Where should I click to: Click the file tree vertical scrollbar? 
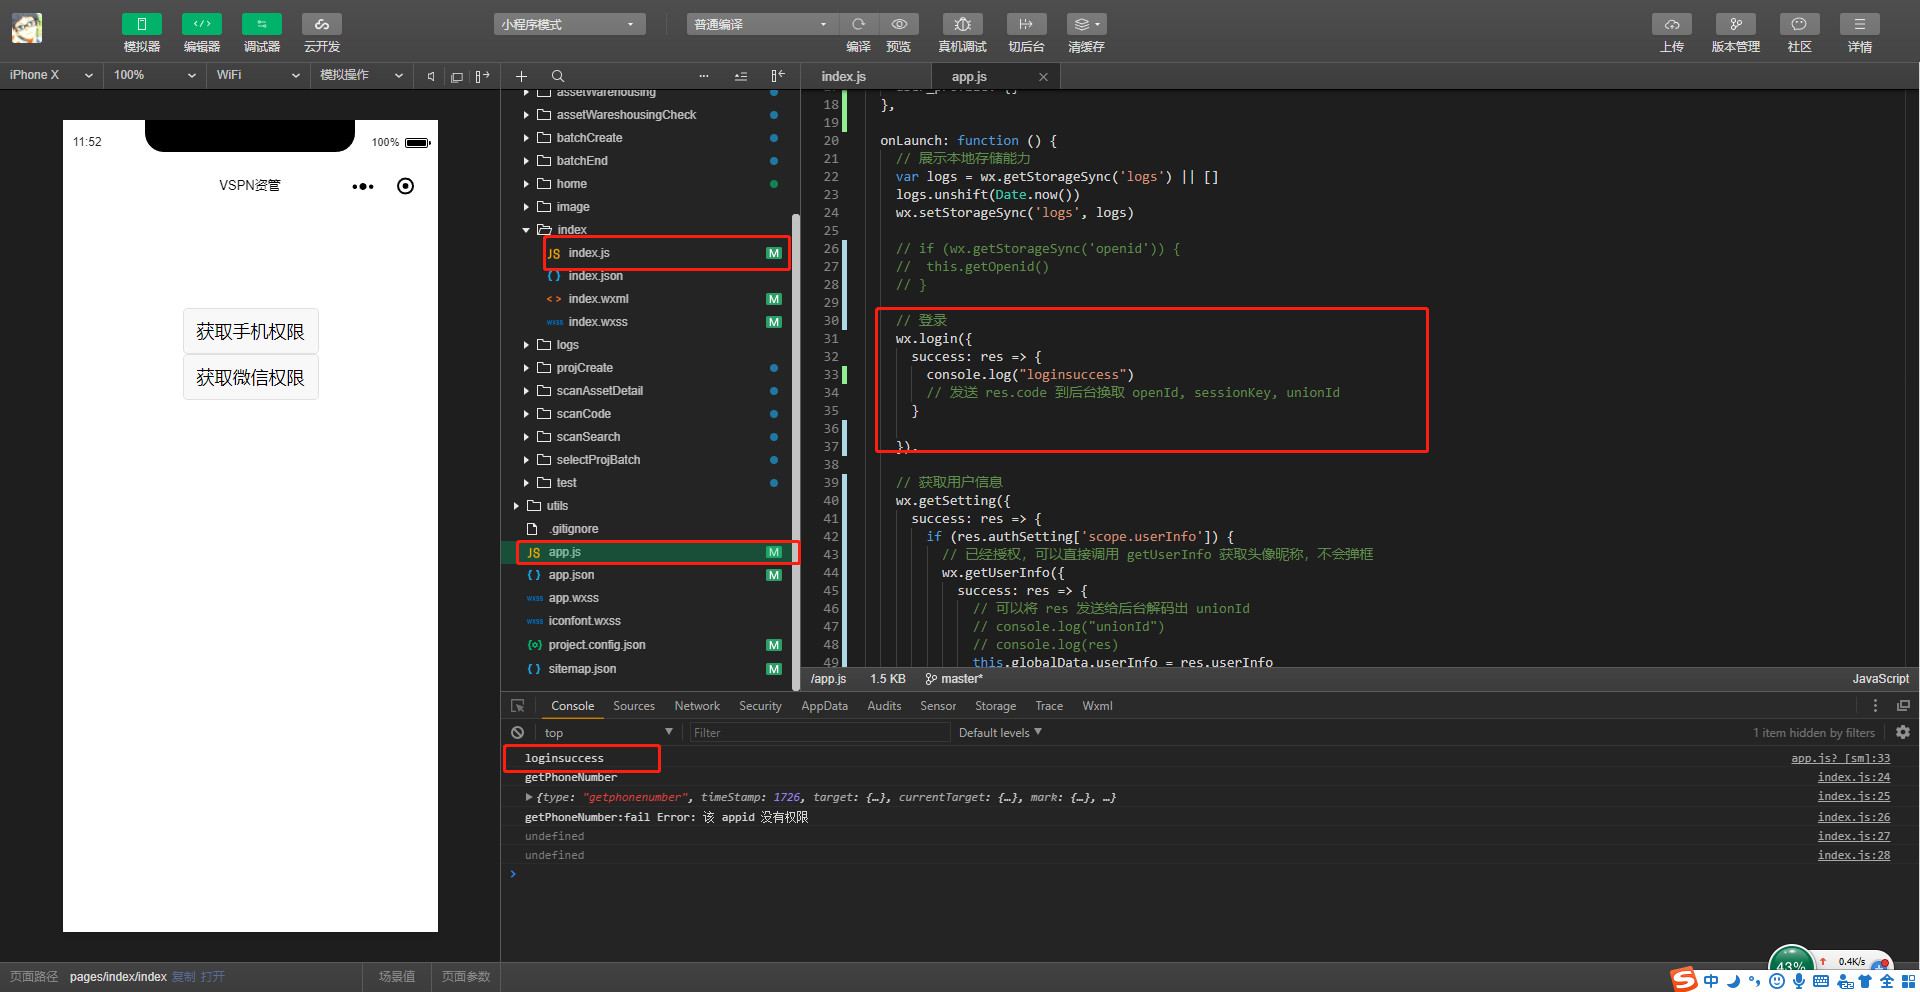point(796,450)
